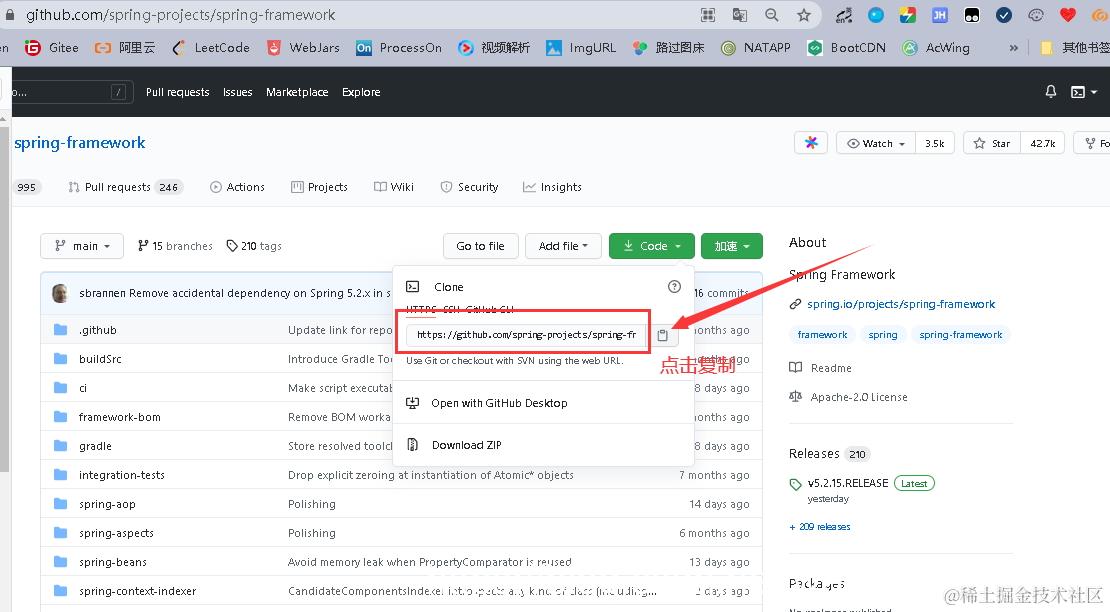Select Download ZIP

point(467,445)
